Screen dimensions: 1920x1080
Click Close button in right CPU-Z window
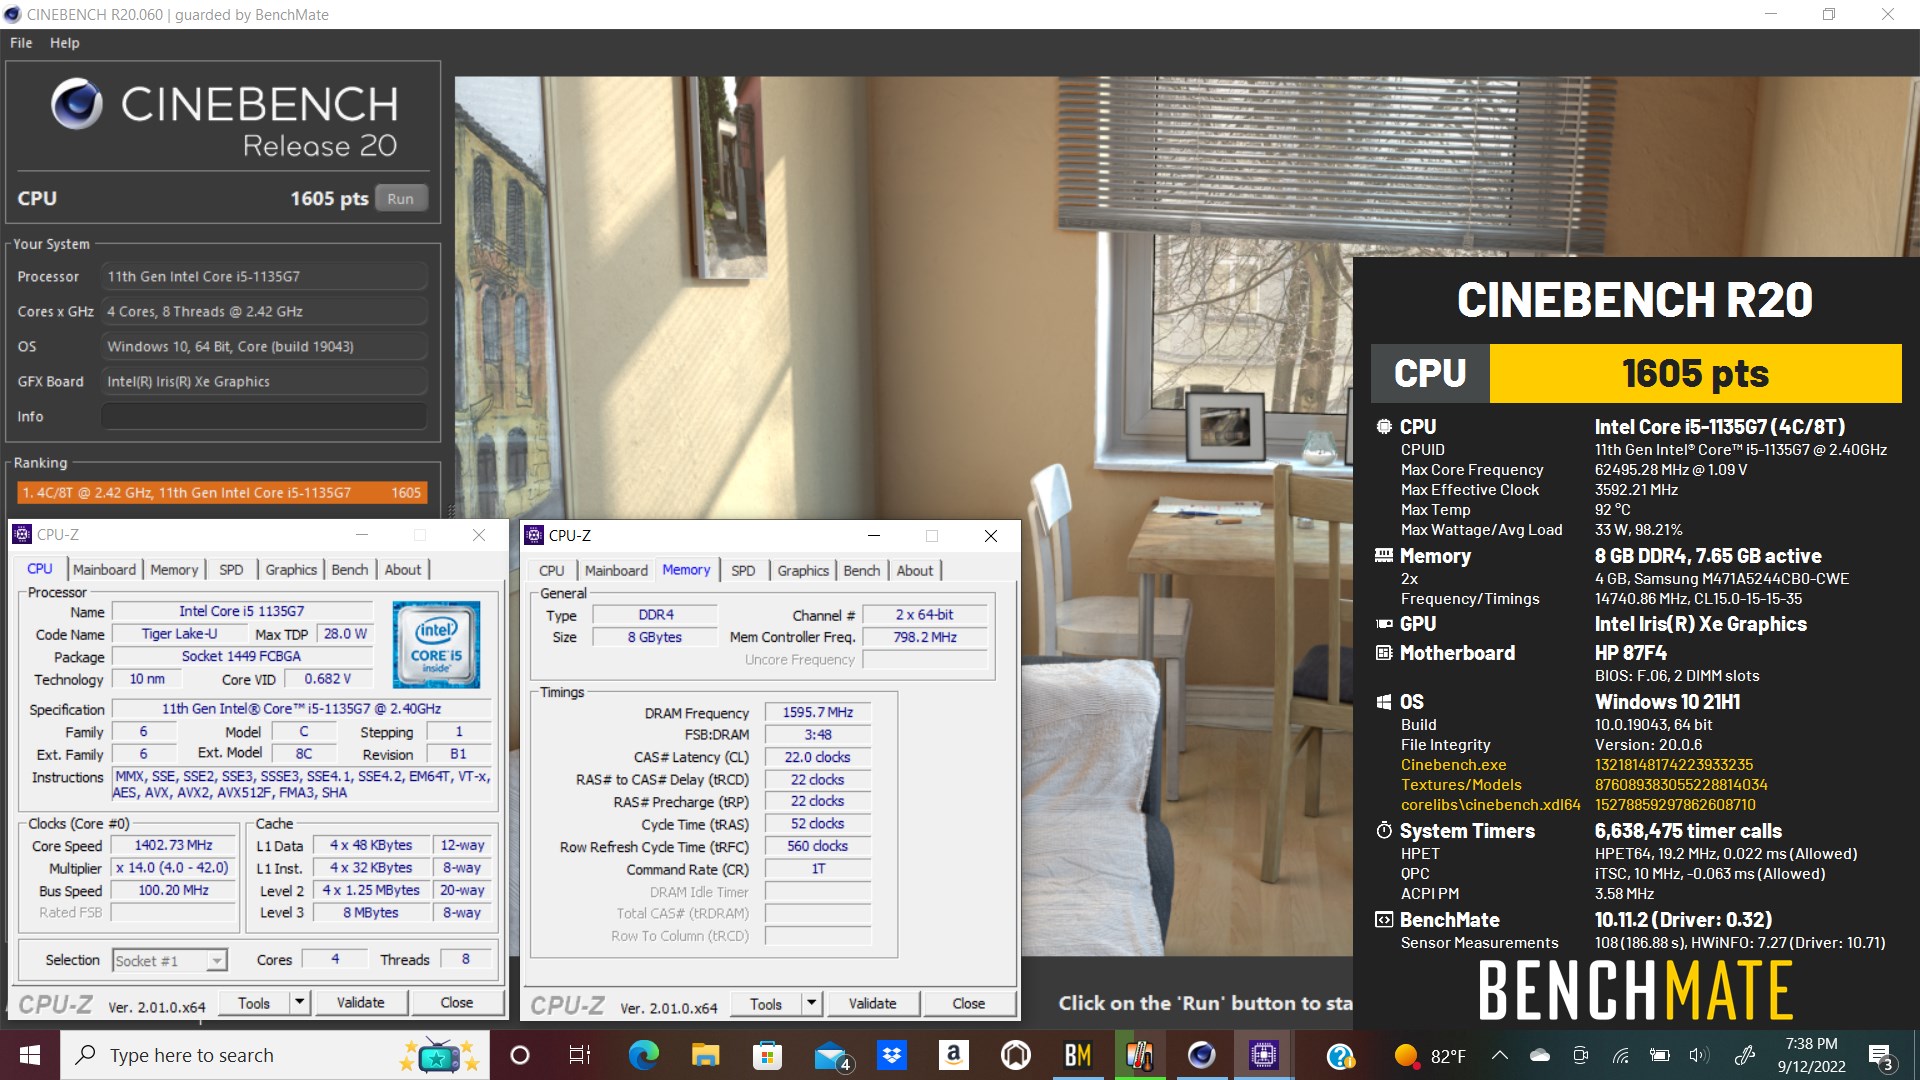pos(969,1003)
